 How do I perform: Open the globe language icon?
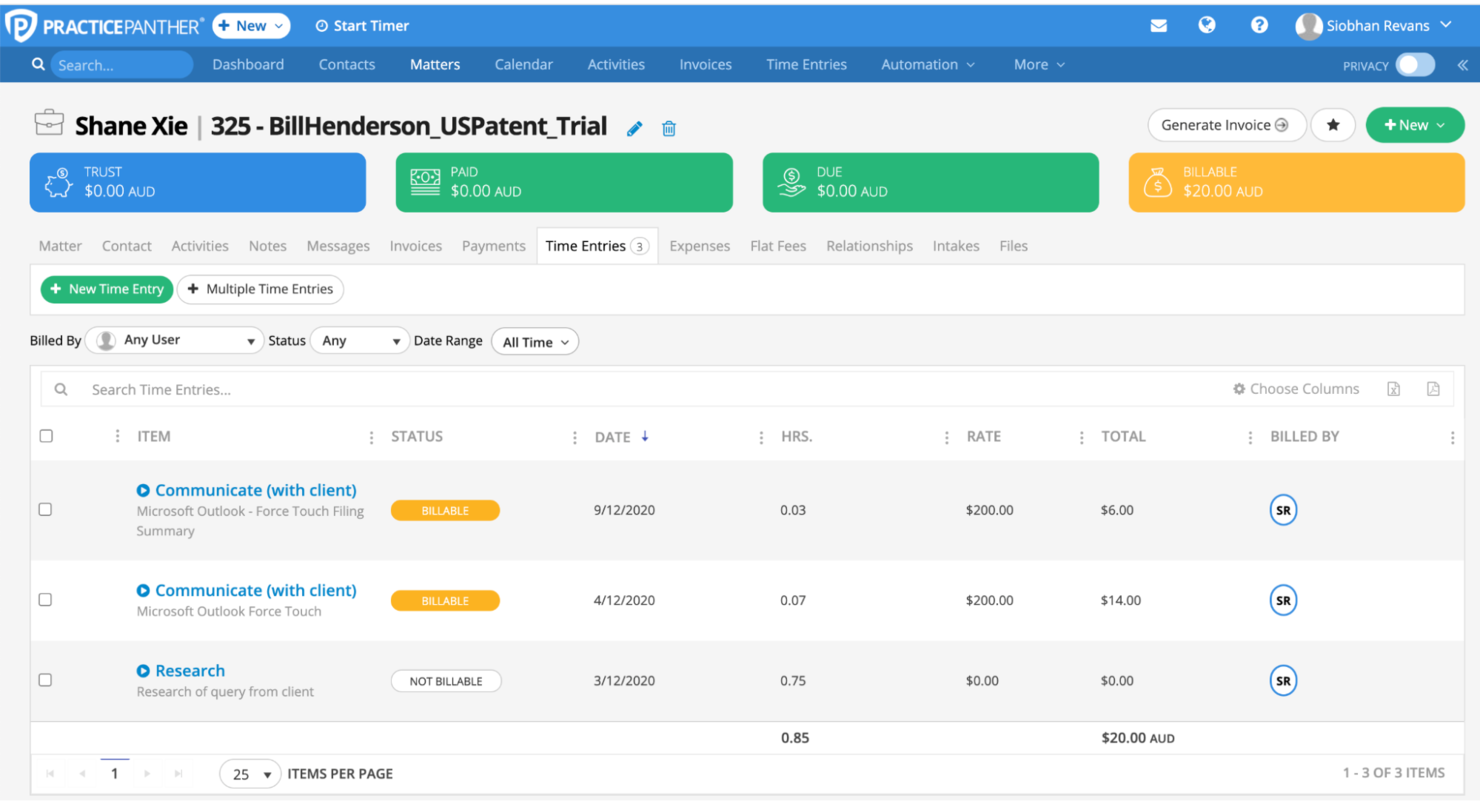pyautogui.click(x=1207, y=25)
